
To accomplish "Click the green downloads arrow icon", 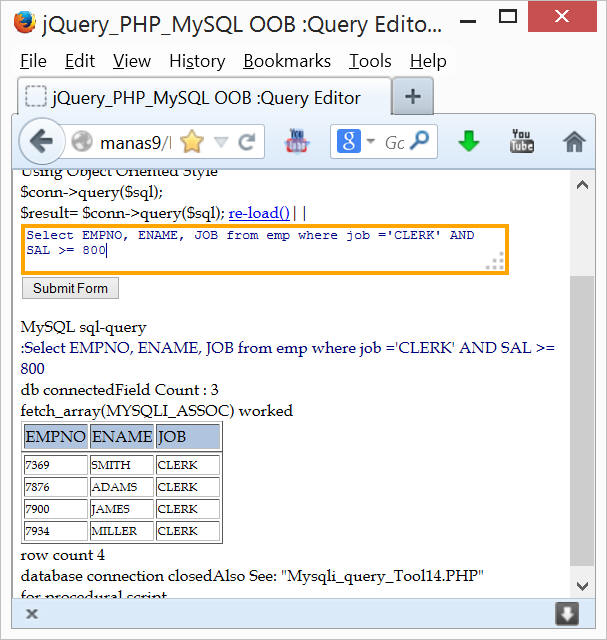I will click(469, 142).
